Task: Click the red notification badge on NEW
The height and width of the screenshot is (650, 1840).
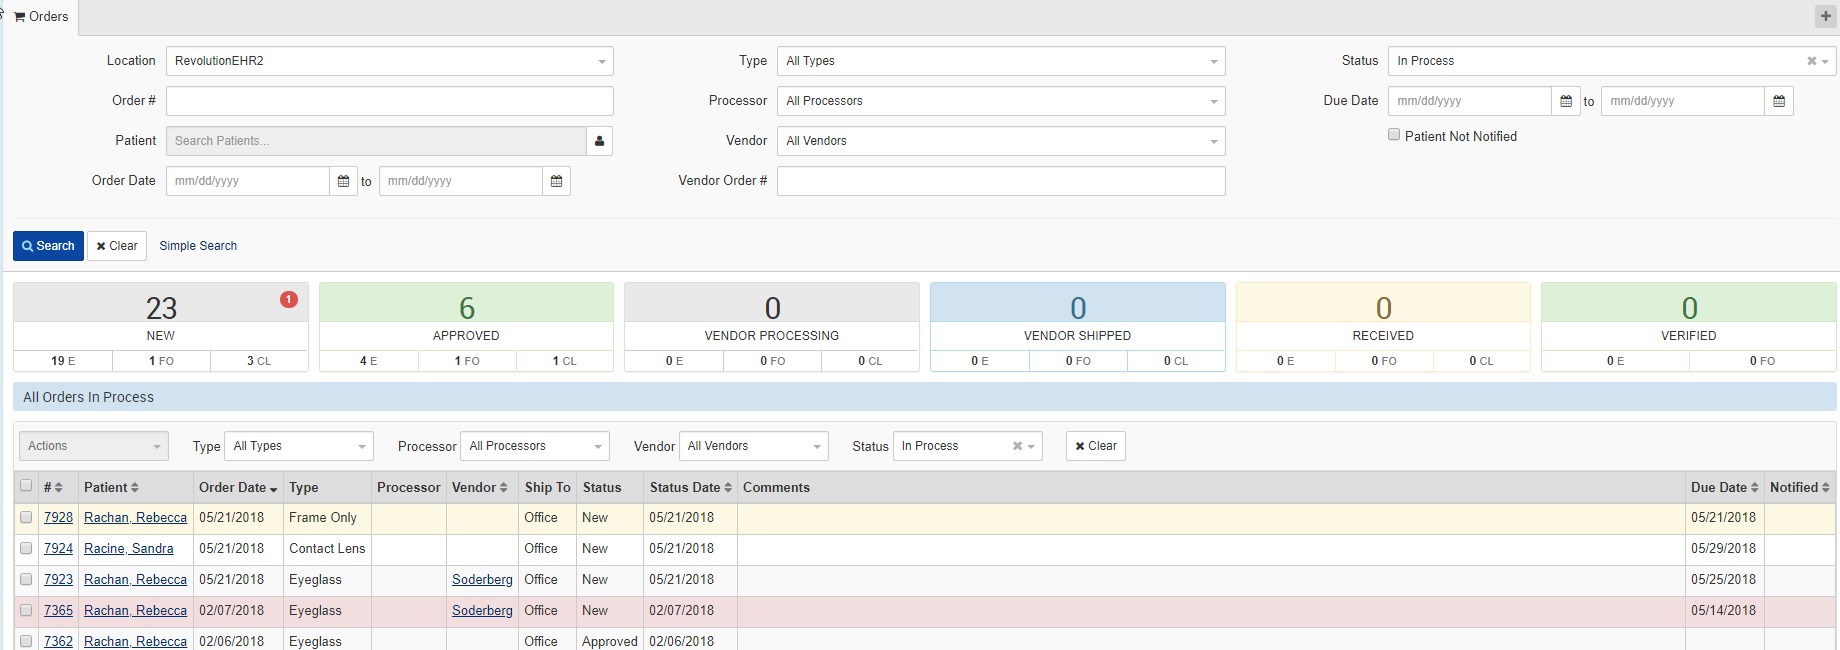Action: click(289, 299)
